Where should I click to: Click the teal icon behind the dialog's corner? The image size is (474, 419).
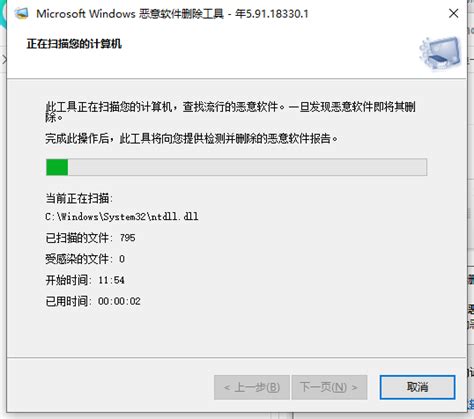tap(3, 15)
